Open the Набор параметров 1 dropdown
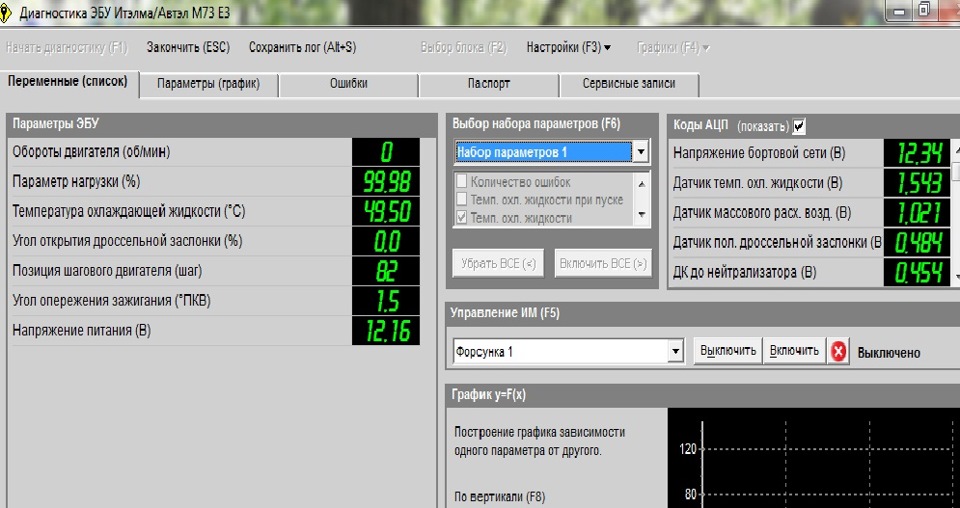The image size is (960, 508). (640, 151)
